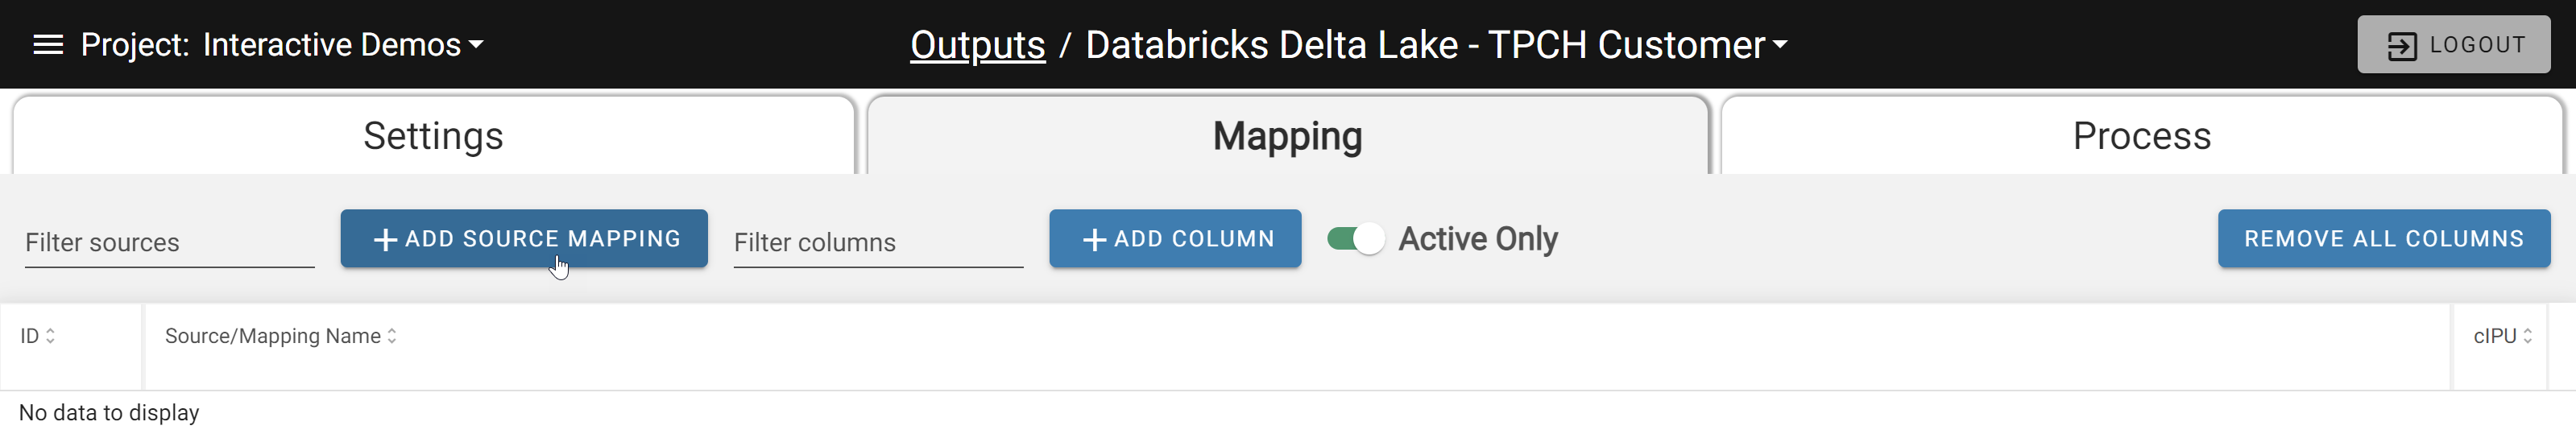This screenshot has height=430, width=2576.
Task: Sort by cIPU column arrows
Action: point(2527,336)
